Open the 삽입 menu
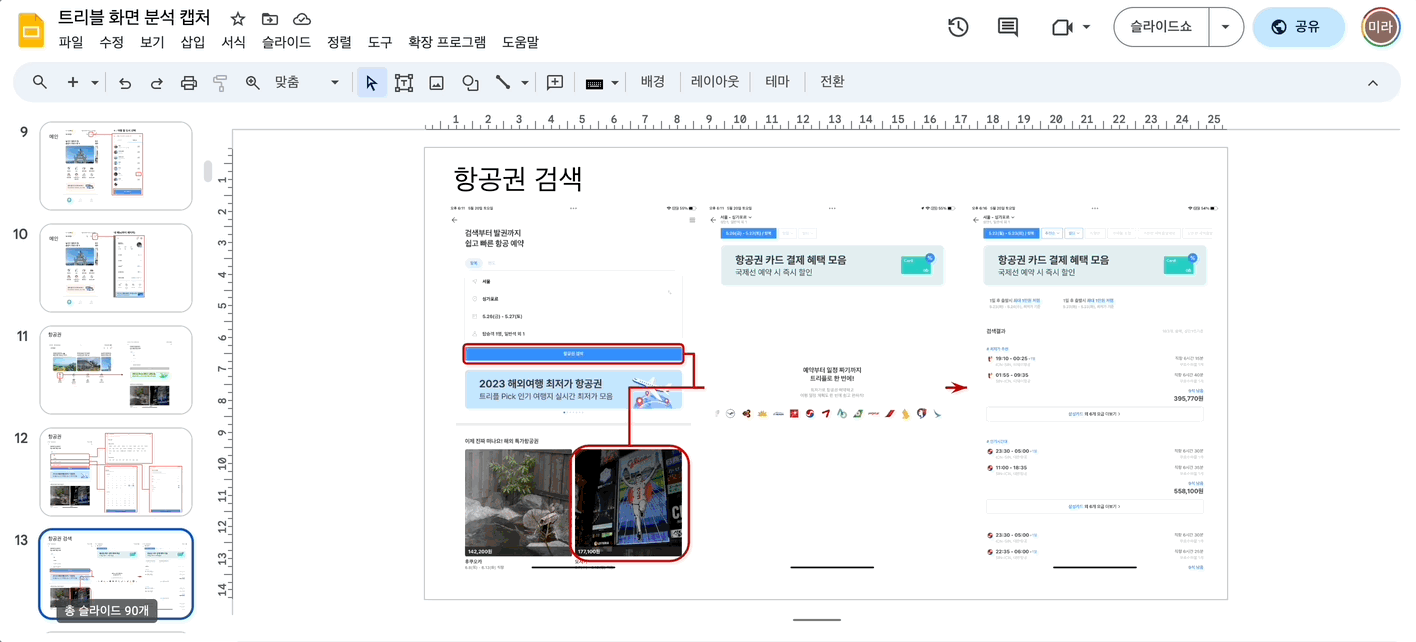The width and height of the screenshot is (1416, 642). click(193, 42)
